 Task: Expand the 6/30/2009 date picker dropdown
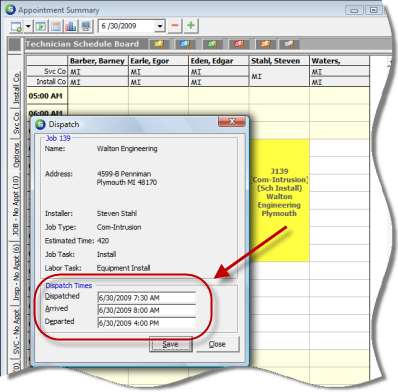pyautogui.click(x=160, y=26)
